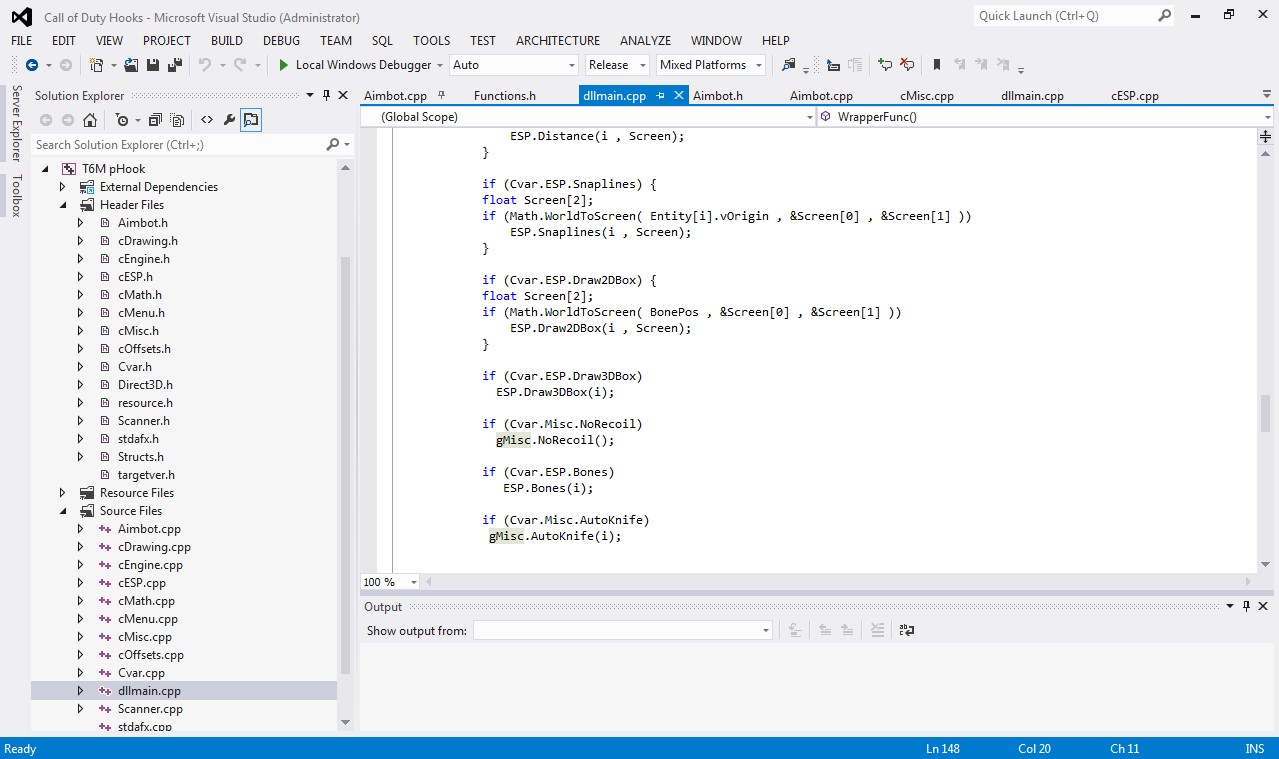Start debugging with the green play icon

284,65
